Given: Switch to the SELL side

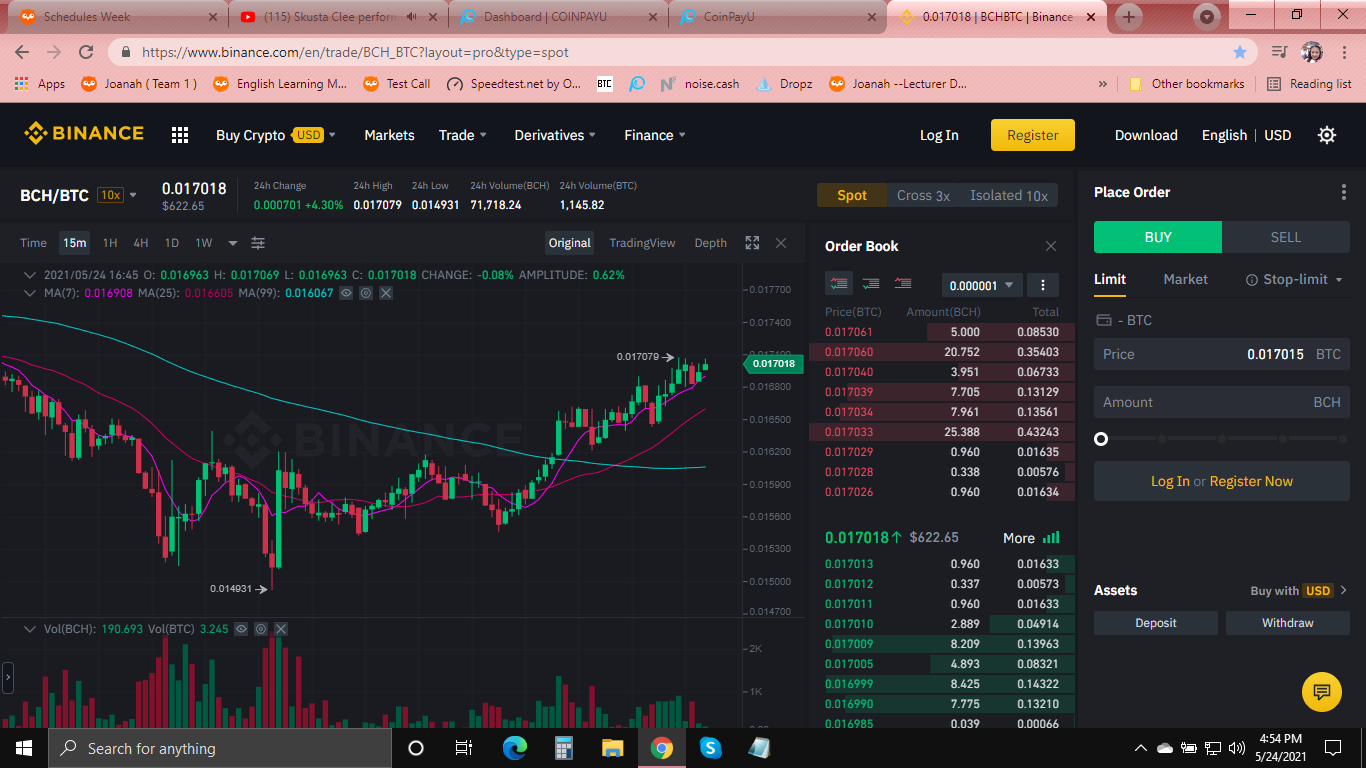Looking at the screenshot, I should (1286, 237).
